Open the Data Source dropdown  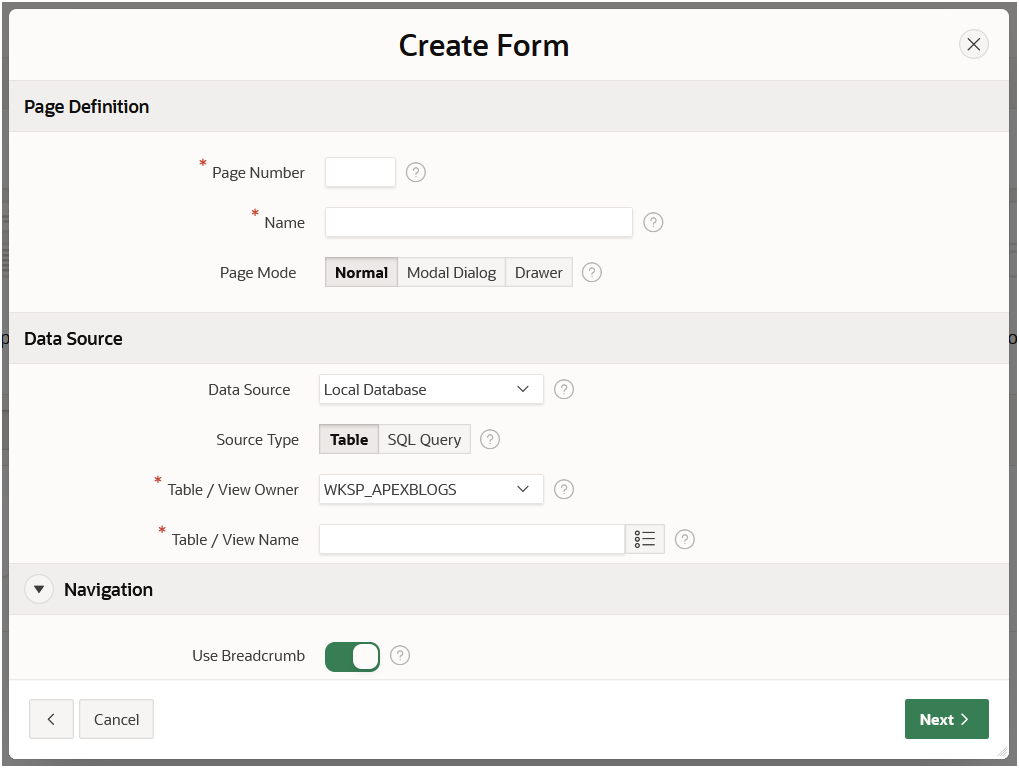[x=430, y=389]
